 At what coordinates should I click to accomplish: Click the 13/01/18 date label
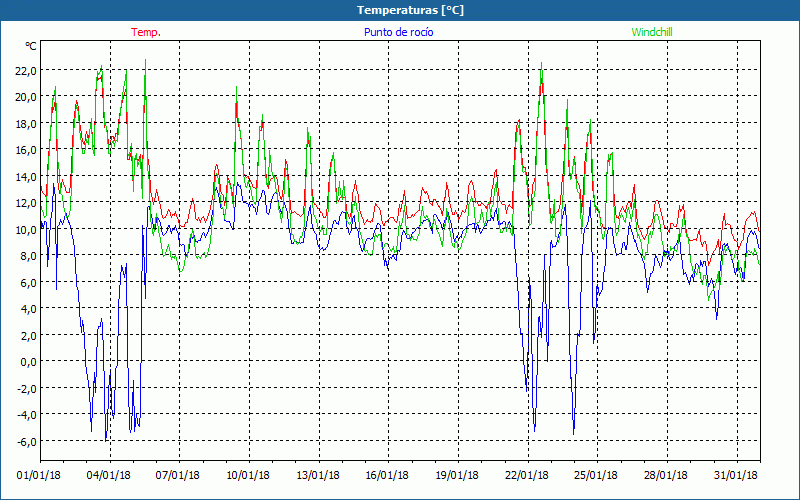(318, 476)
